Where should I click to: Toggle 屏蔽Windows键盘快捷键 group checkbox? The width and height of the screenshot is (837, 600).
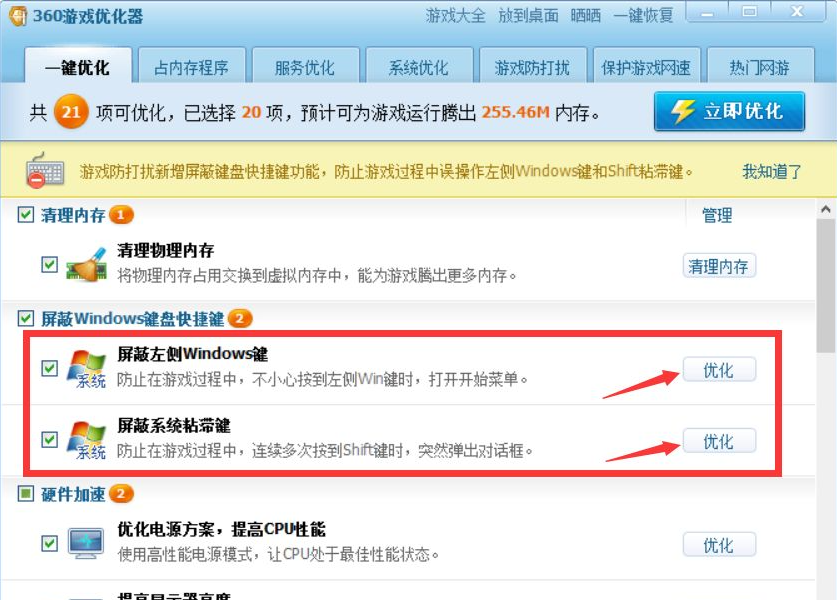(26, 318)
